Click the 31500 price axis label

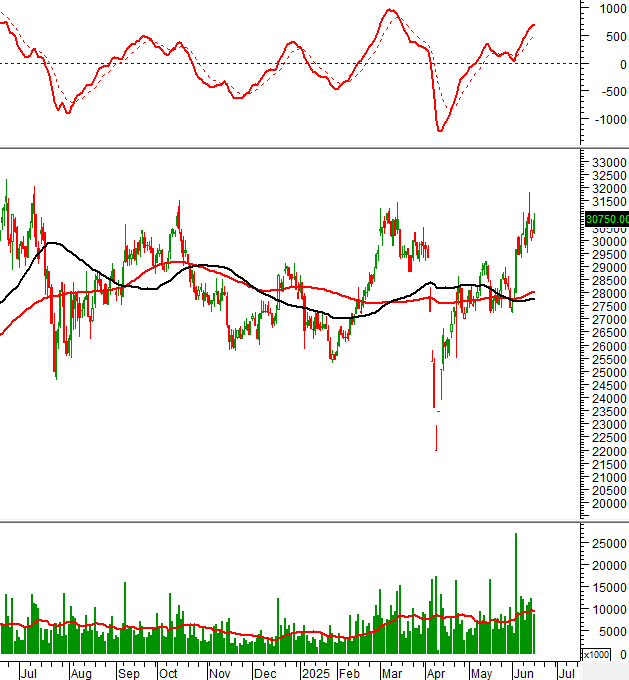pos(609,202)
